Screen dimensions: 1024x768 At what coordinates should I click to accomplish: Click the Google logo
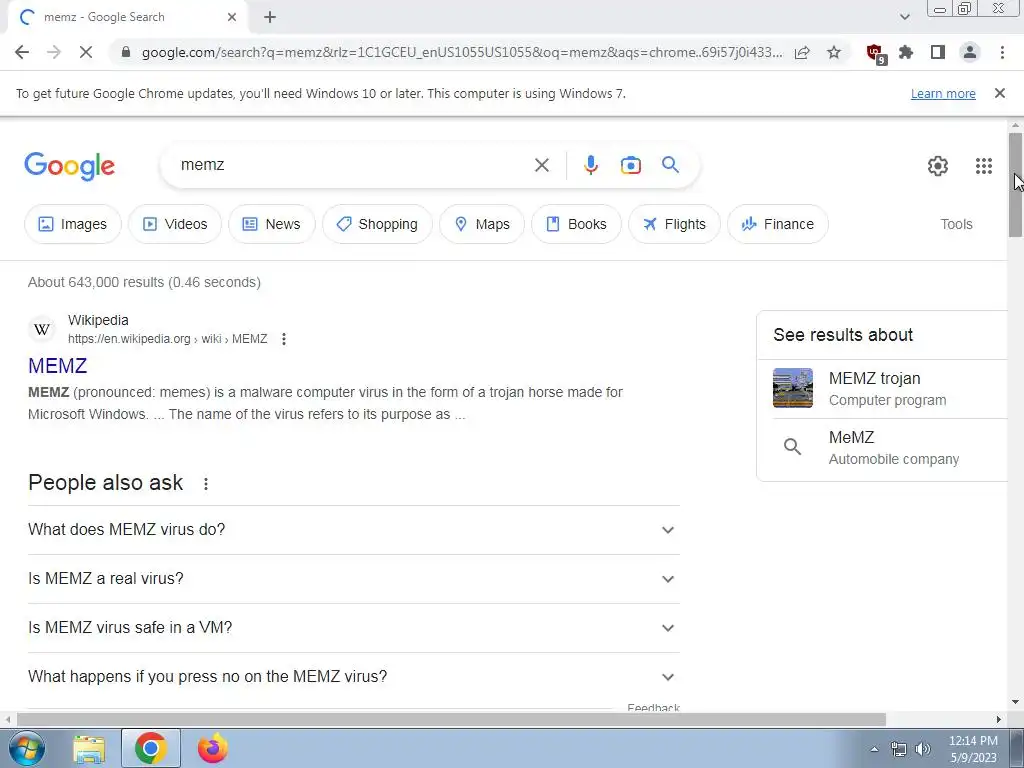pyautogui.click(x=69, y=166)
